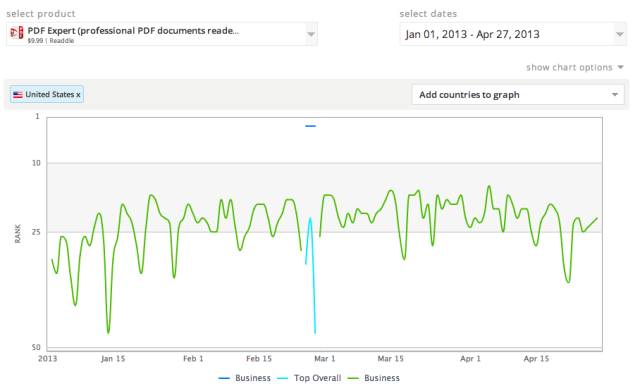Click the dark blue Business legend swatch
Viewport: 640px width, 386px height.
pos(224,379)
